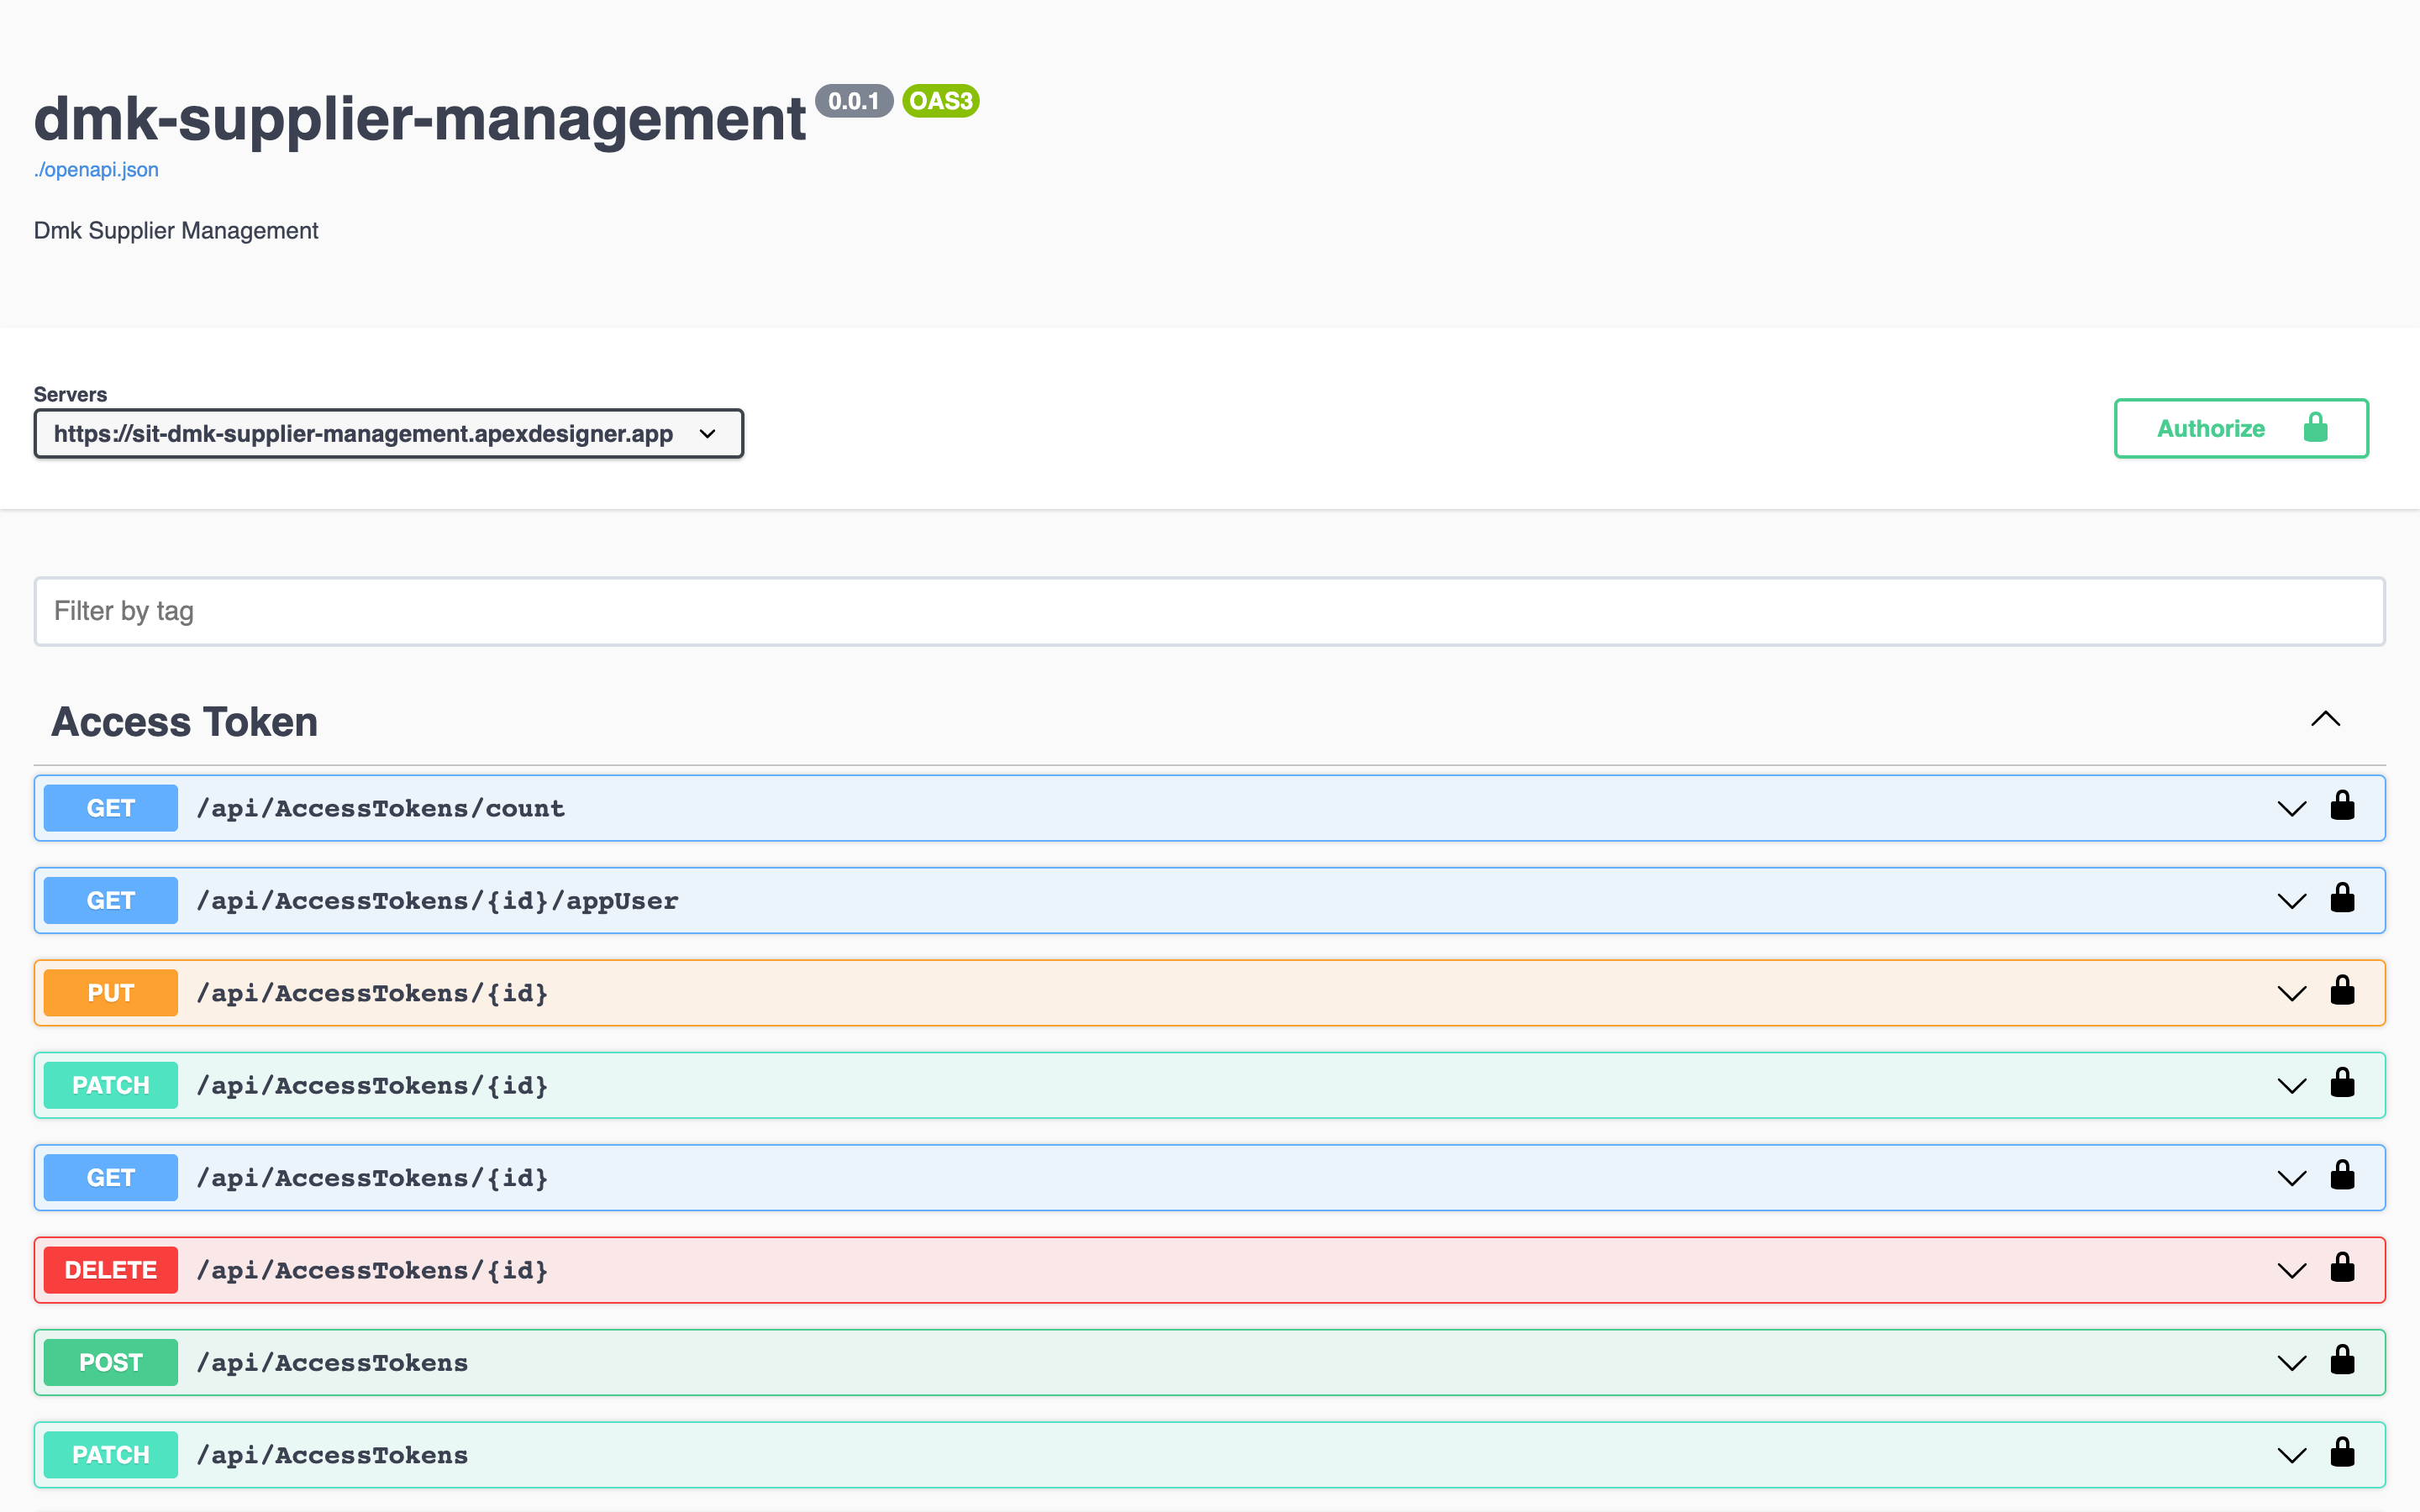Click PATCH badge for /api/AccessTokens
The height and width of the screenshot is (1512, 2420).
[x=111, y=1454]
